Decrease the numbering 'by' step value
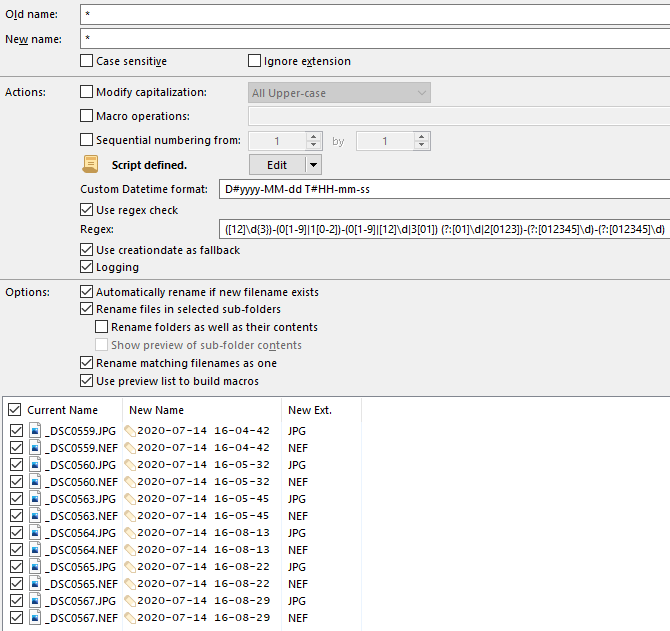The image size is (670, 631). [x=422, y=145]
